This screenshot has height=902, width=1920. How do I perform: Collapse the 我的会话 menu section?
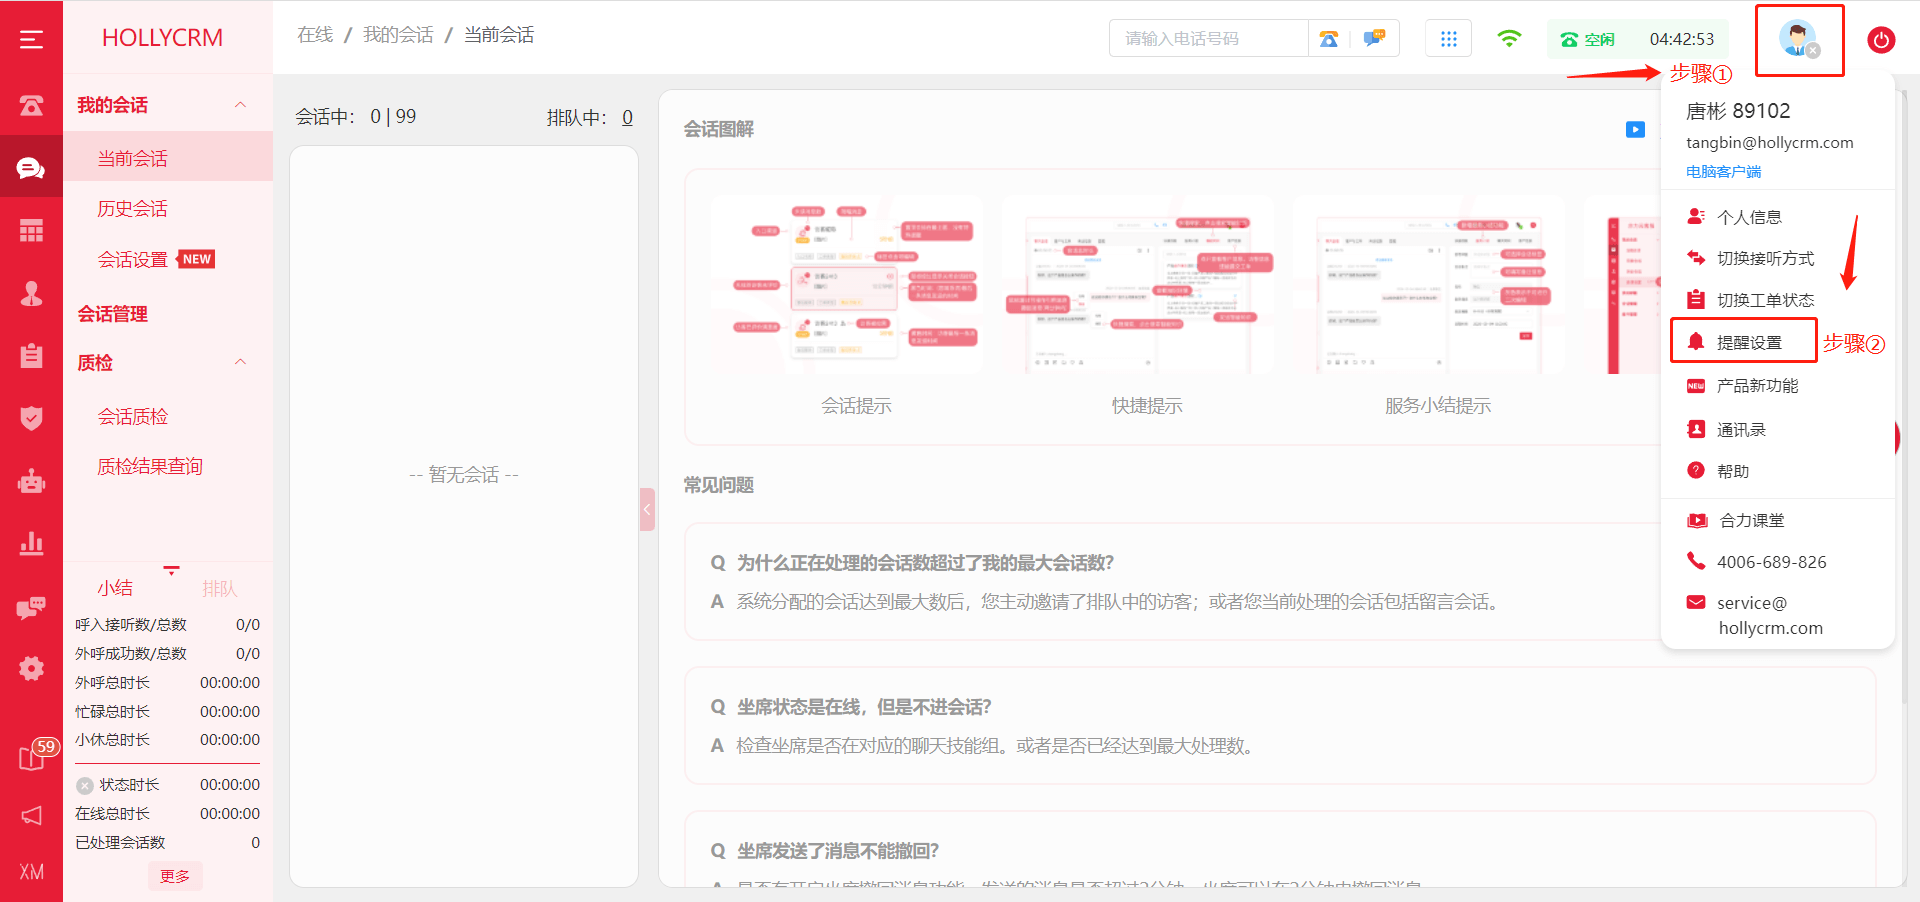pyautogui.click(x=240, y=105)
